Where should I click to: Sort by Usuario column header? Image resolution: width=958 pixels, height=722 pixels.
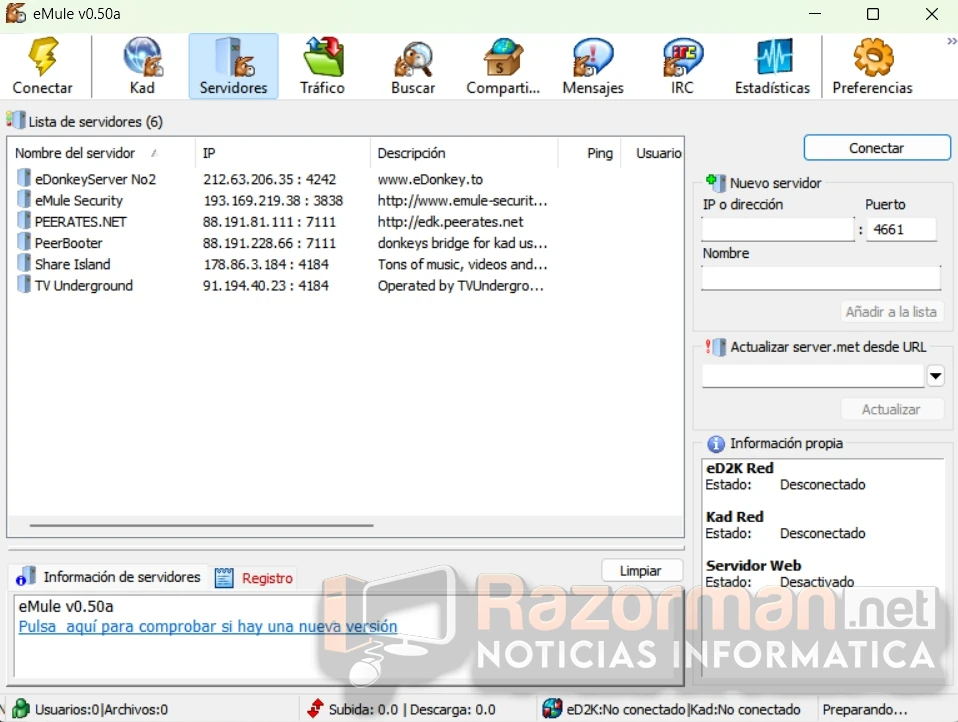pos(653,153)
